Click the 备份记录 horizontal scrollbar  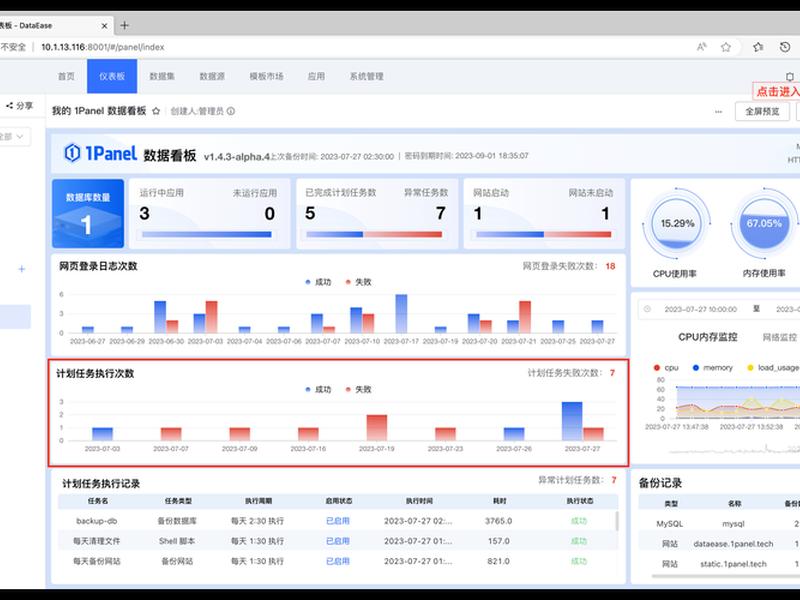click(724, 577)
